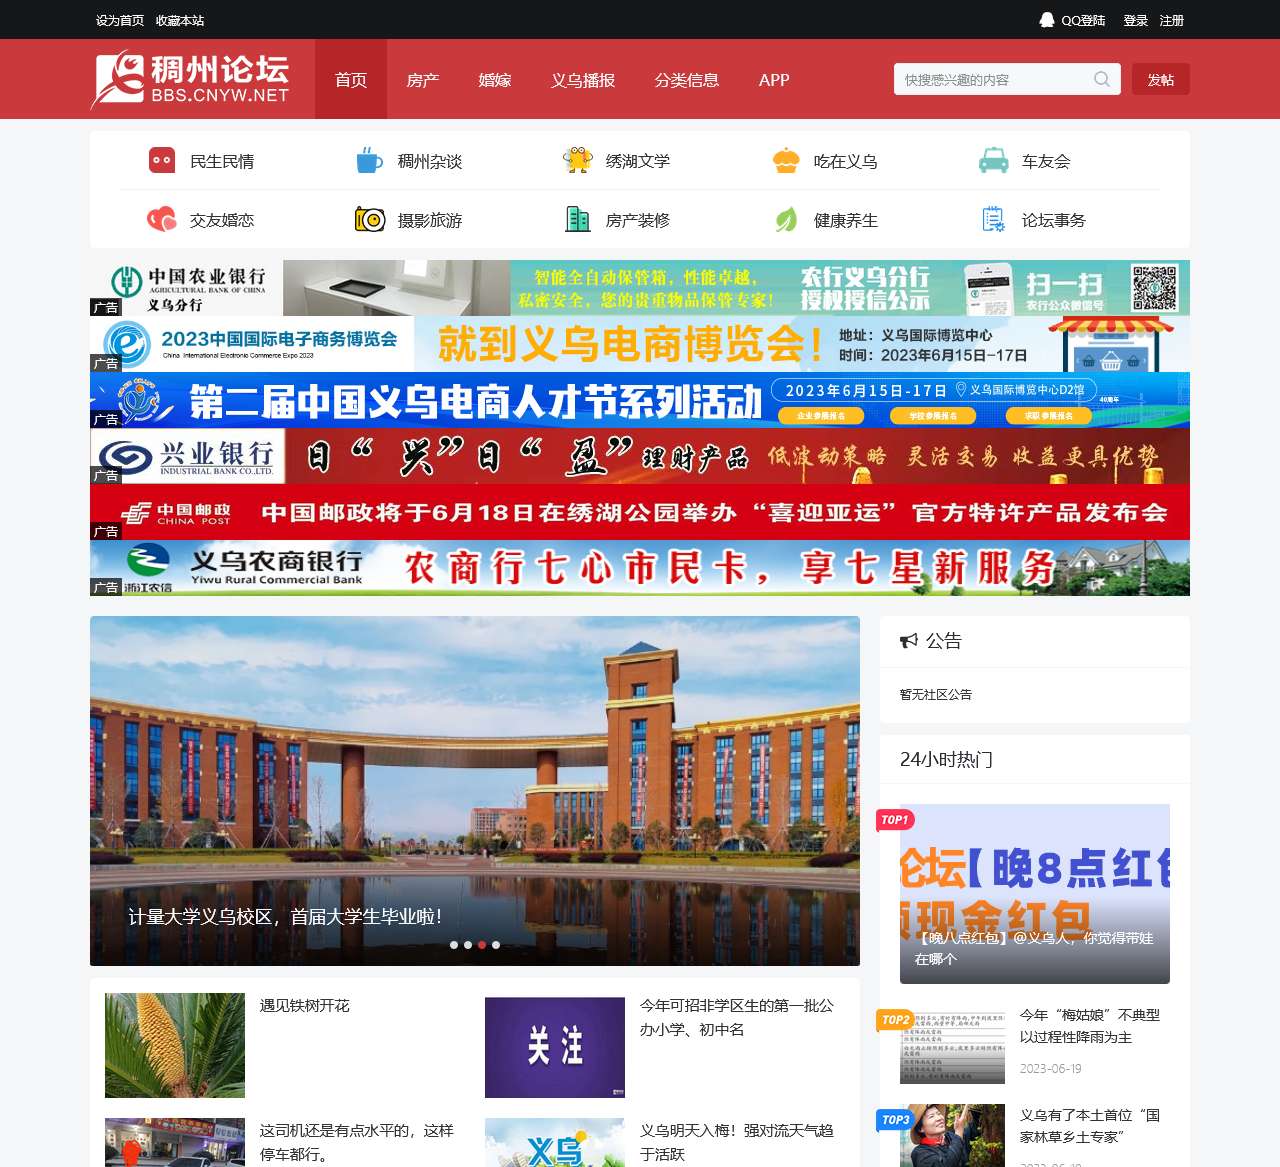
Task: Open the 中国农业银行 ad banner
Action: (640, 288)
